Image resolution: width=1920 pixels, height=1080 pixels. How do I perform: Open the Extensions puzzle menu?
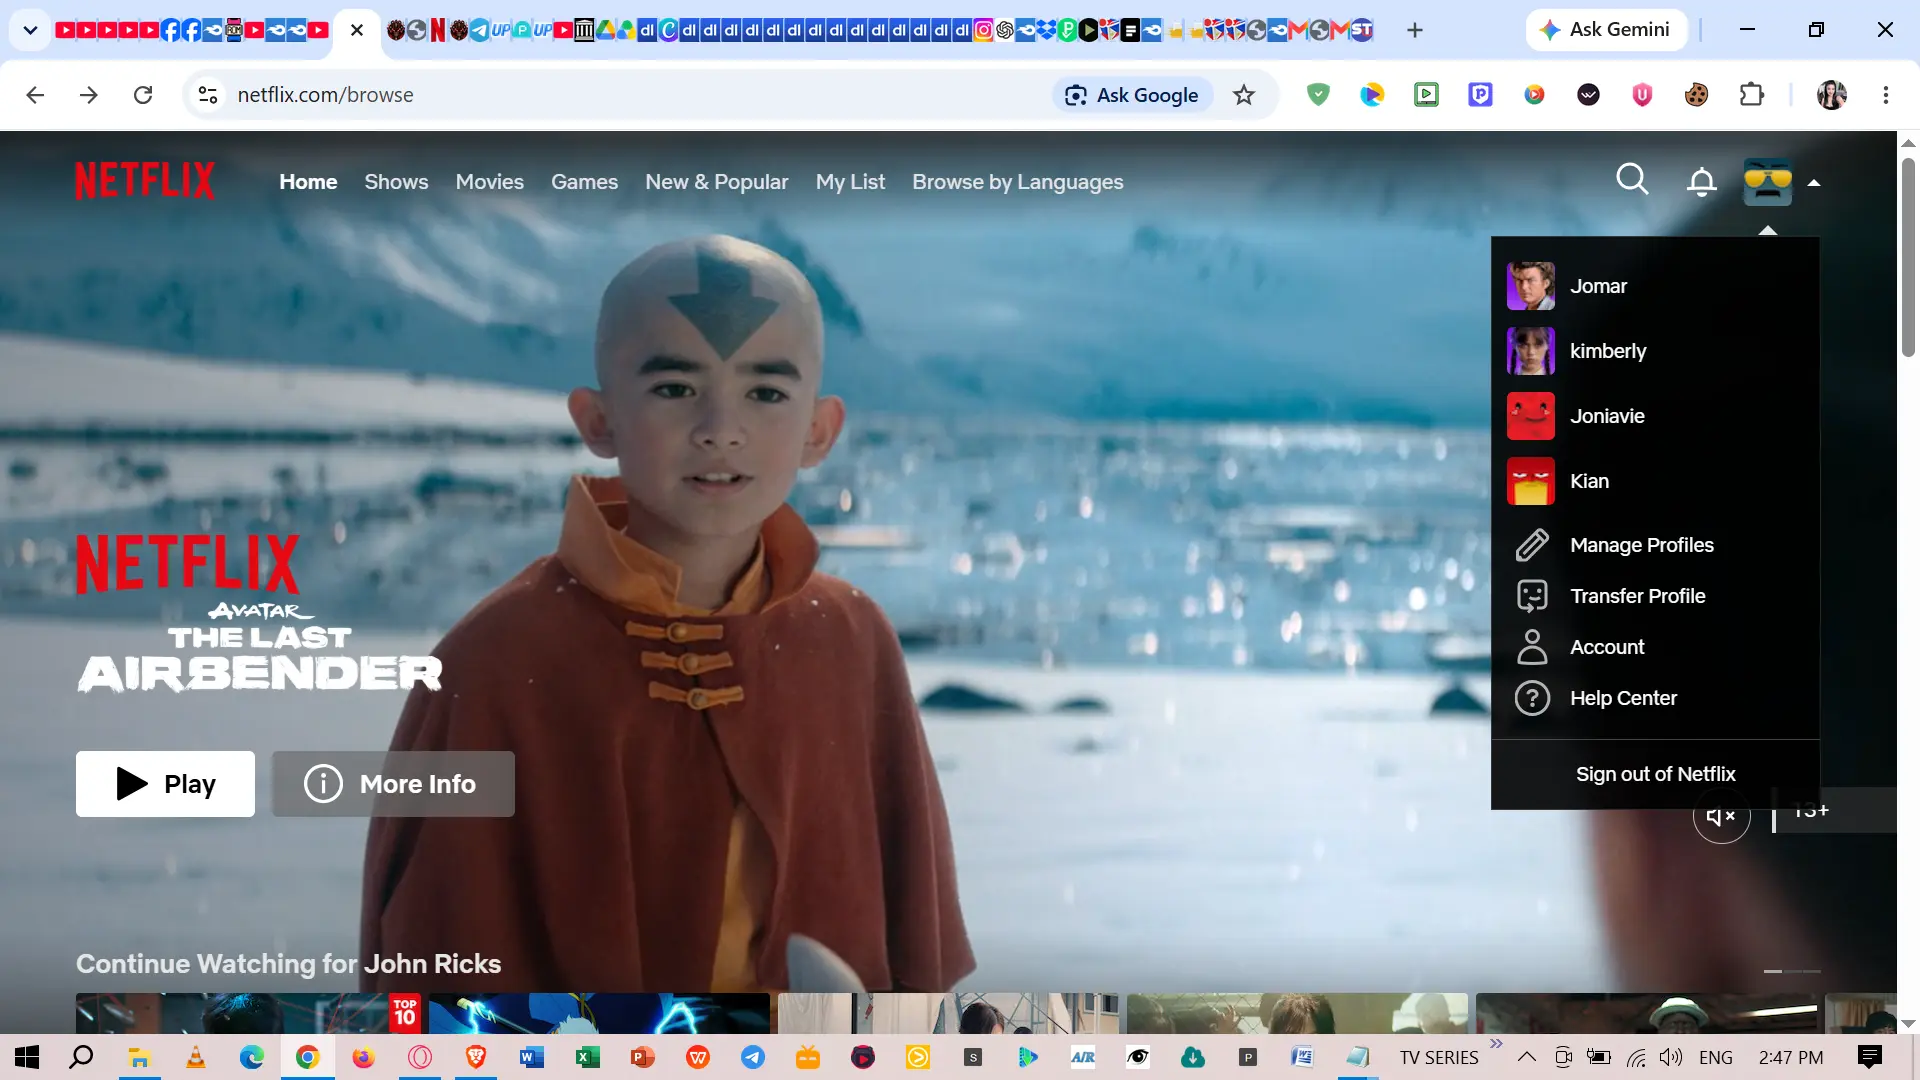1751,95
